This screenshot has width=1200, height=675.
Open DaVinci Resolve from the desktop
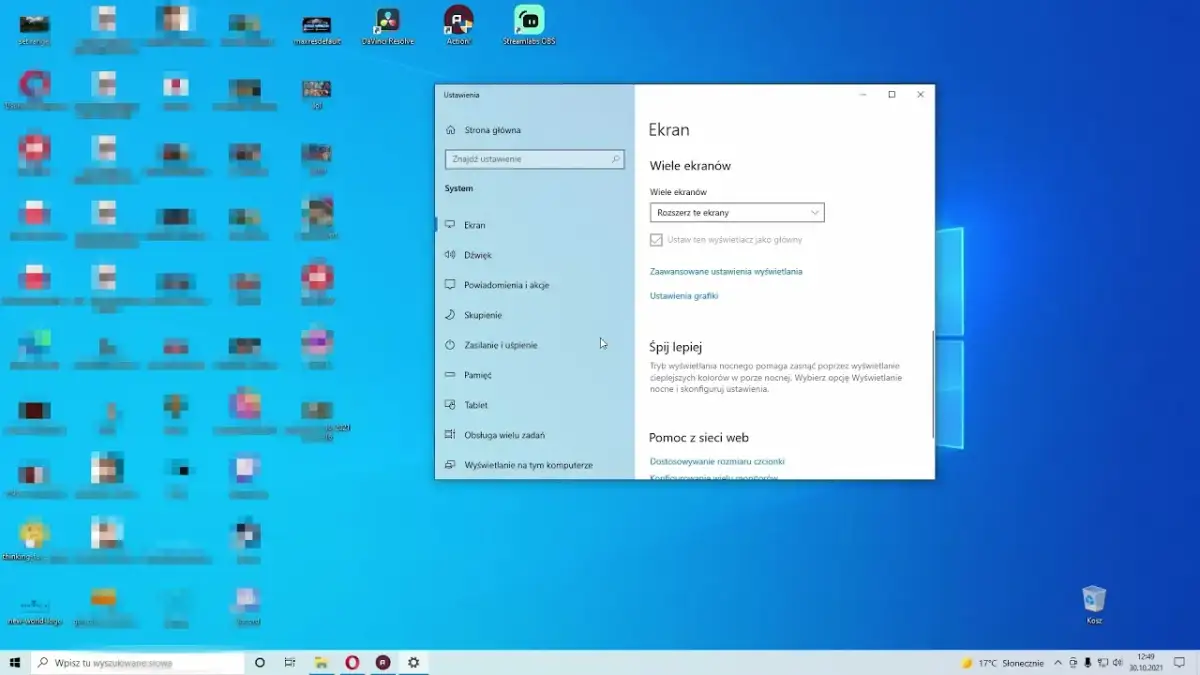pos(387,22)
